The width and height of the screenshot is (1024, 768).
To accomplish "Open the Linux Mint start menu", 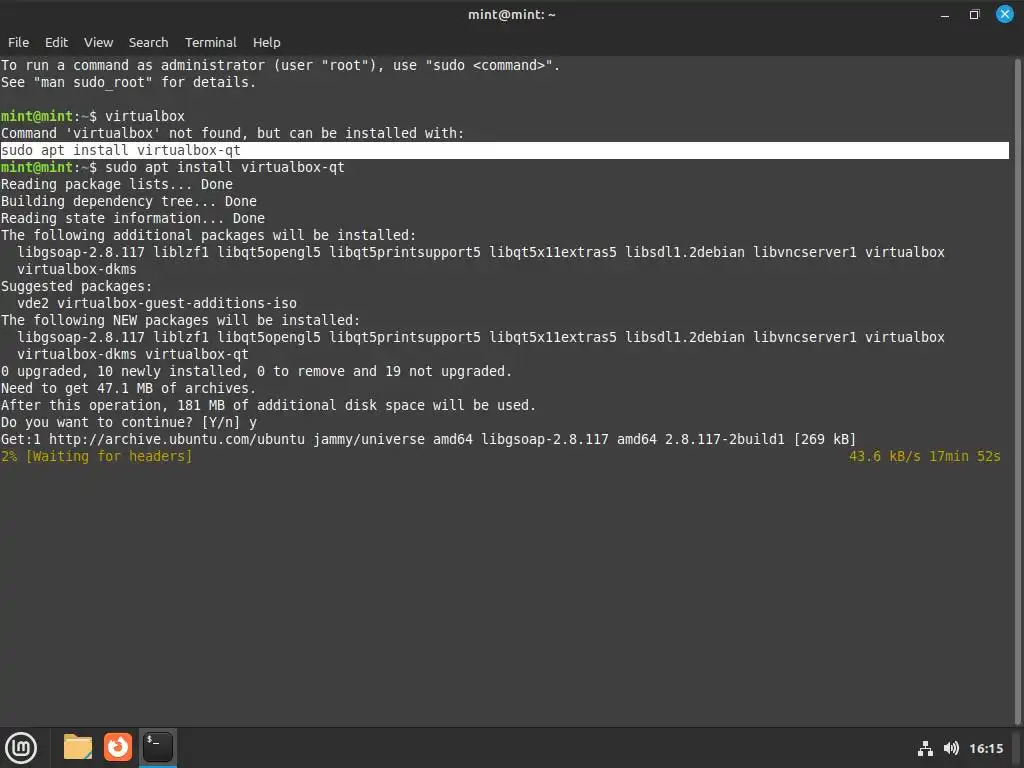I will [x=21, y=748].
